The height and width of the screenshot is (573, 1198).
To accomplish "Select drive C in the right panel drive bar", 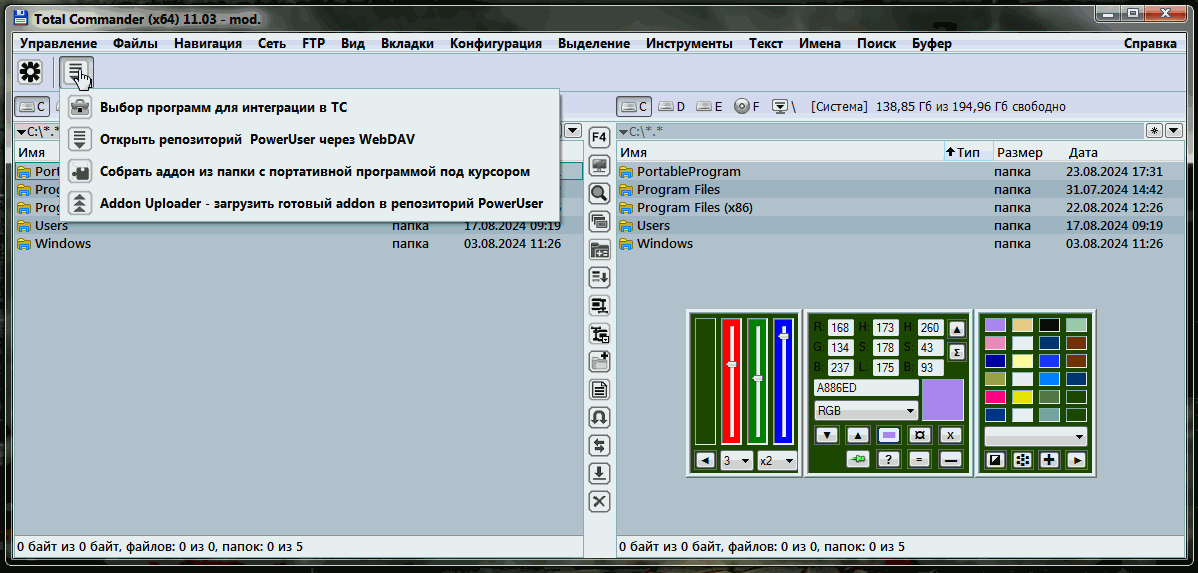I will 634,106.
